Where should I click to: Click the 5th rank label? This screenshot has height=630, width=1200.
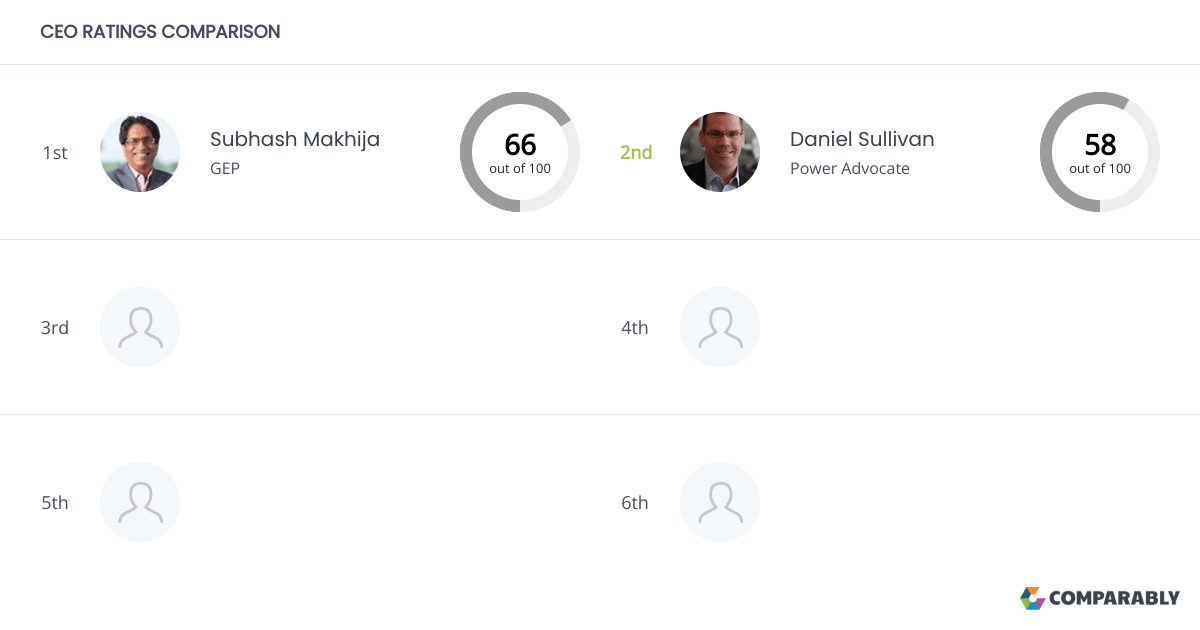tap(55, 502)
